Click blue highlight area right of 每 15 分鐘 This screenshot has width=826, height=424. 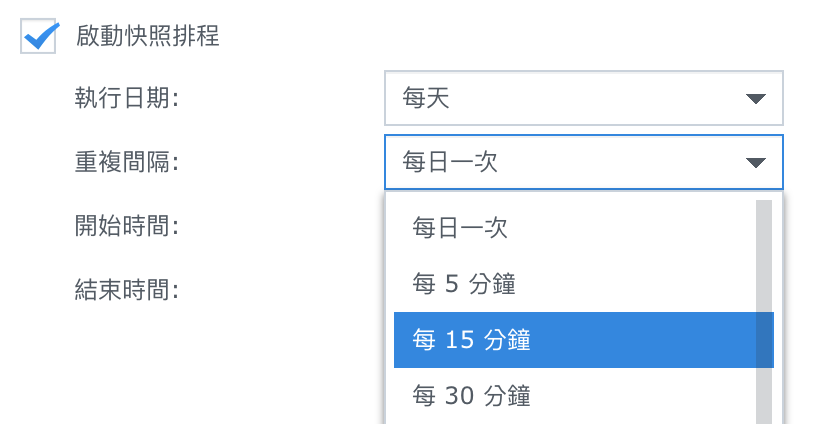click(650, 341)
